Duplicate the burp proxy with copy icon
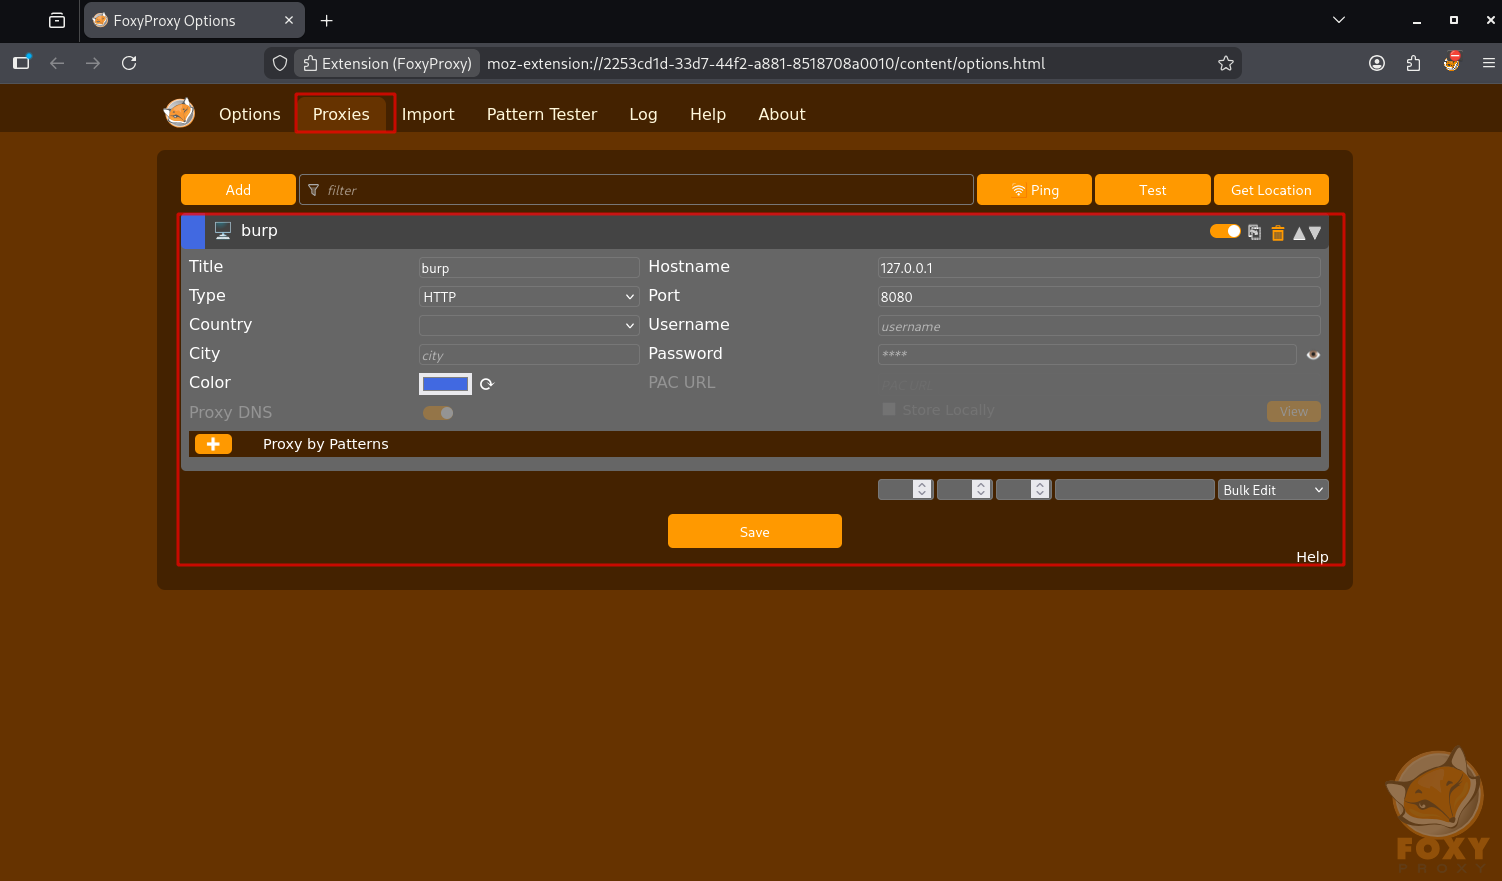 coord(1254,232)
